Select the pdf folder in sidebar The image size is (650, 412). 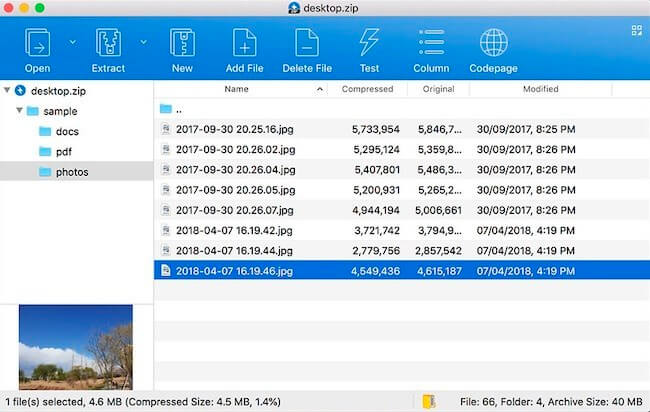point(63,151)
